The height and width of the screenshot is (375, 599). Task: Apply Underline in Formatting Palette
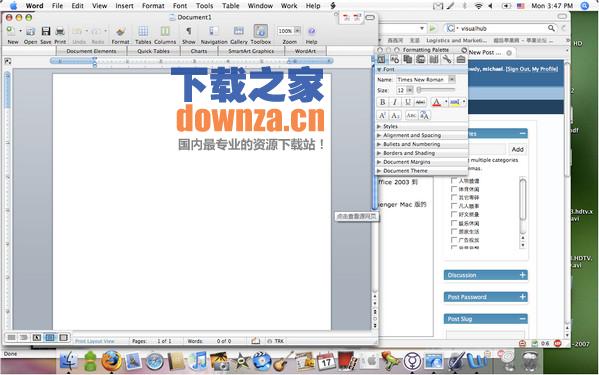408,102
